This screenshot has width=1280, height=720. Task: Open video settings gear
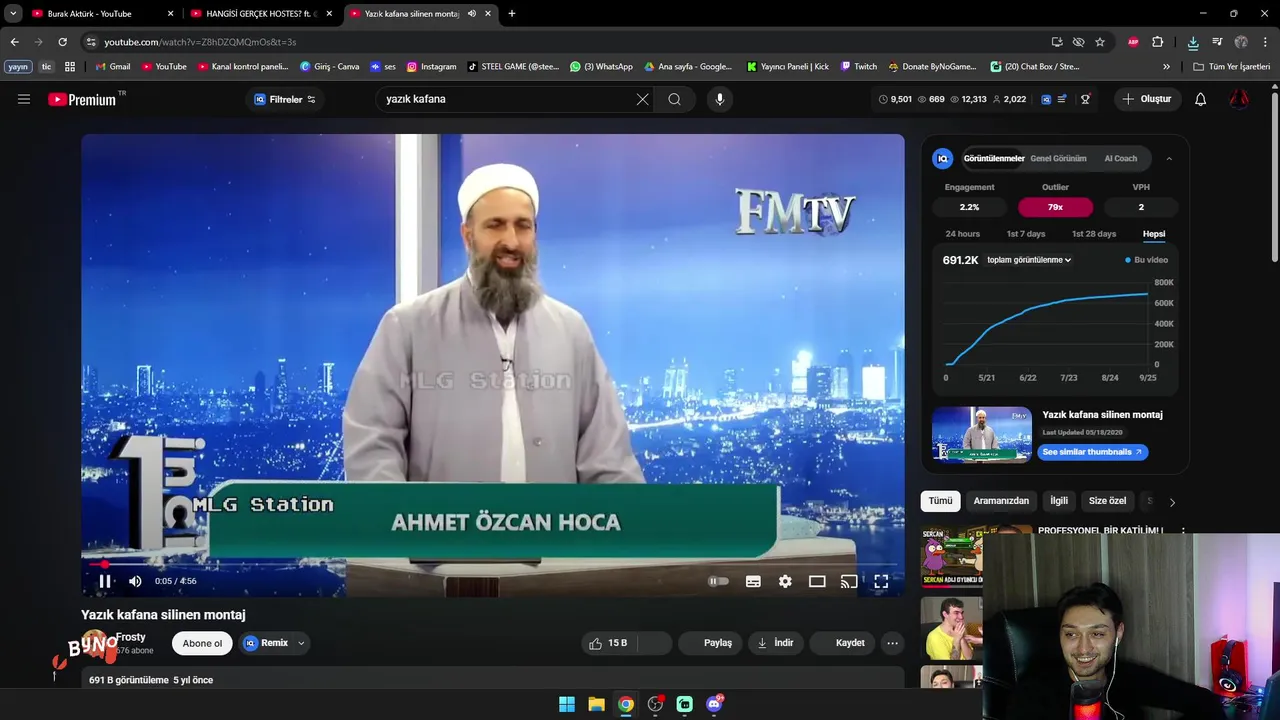point(785,581)
